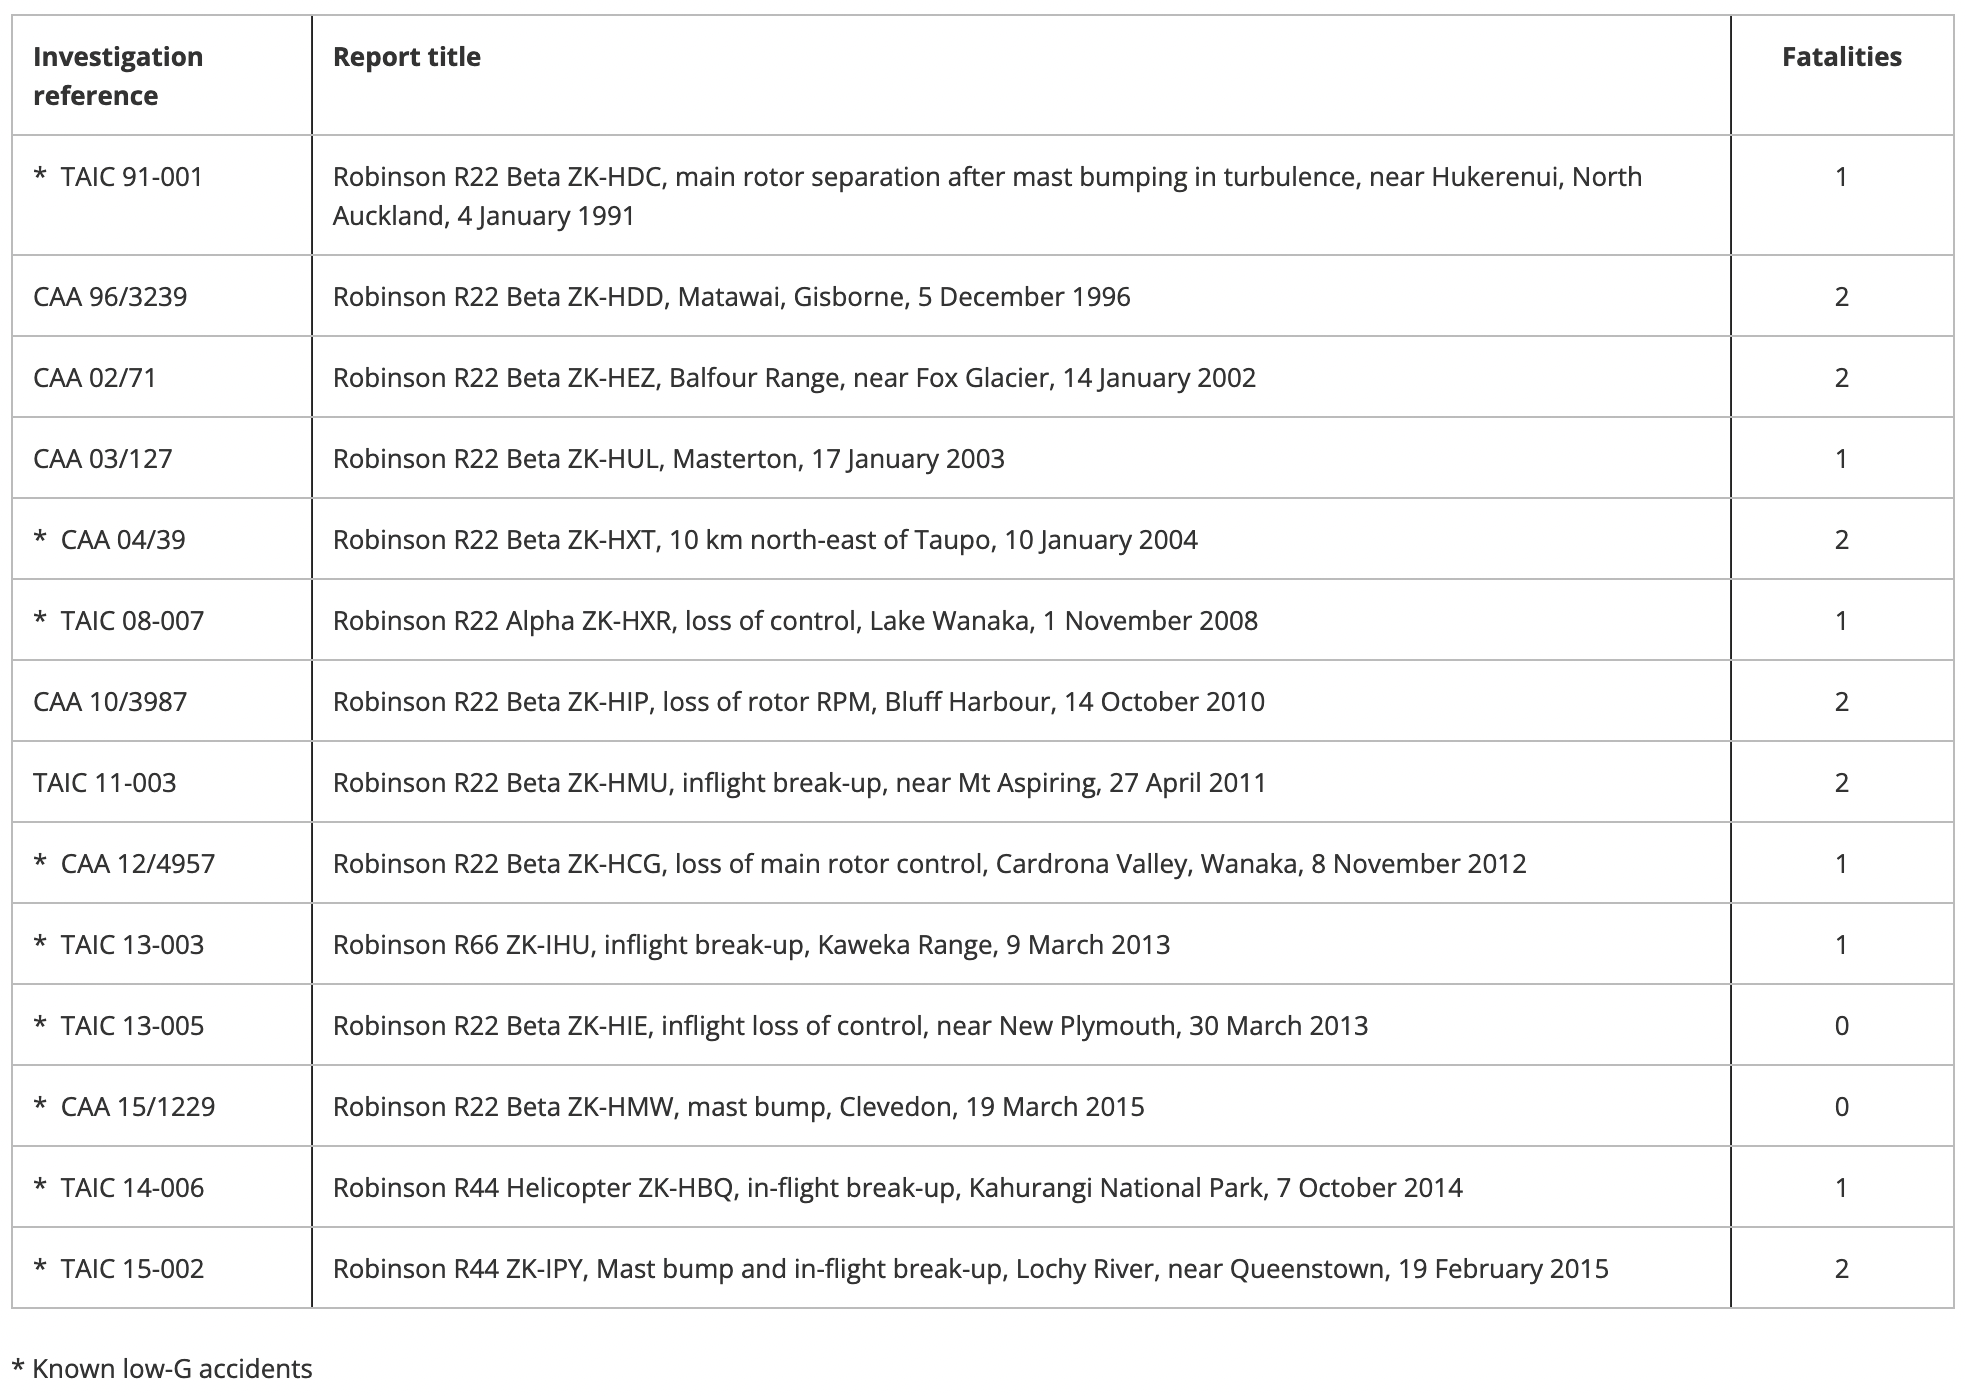Screen dimensions: 1966x1396
Task: Click the fatalities value for ZK-IPY row
Action: tap(1842, 1269)
